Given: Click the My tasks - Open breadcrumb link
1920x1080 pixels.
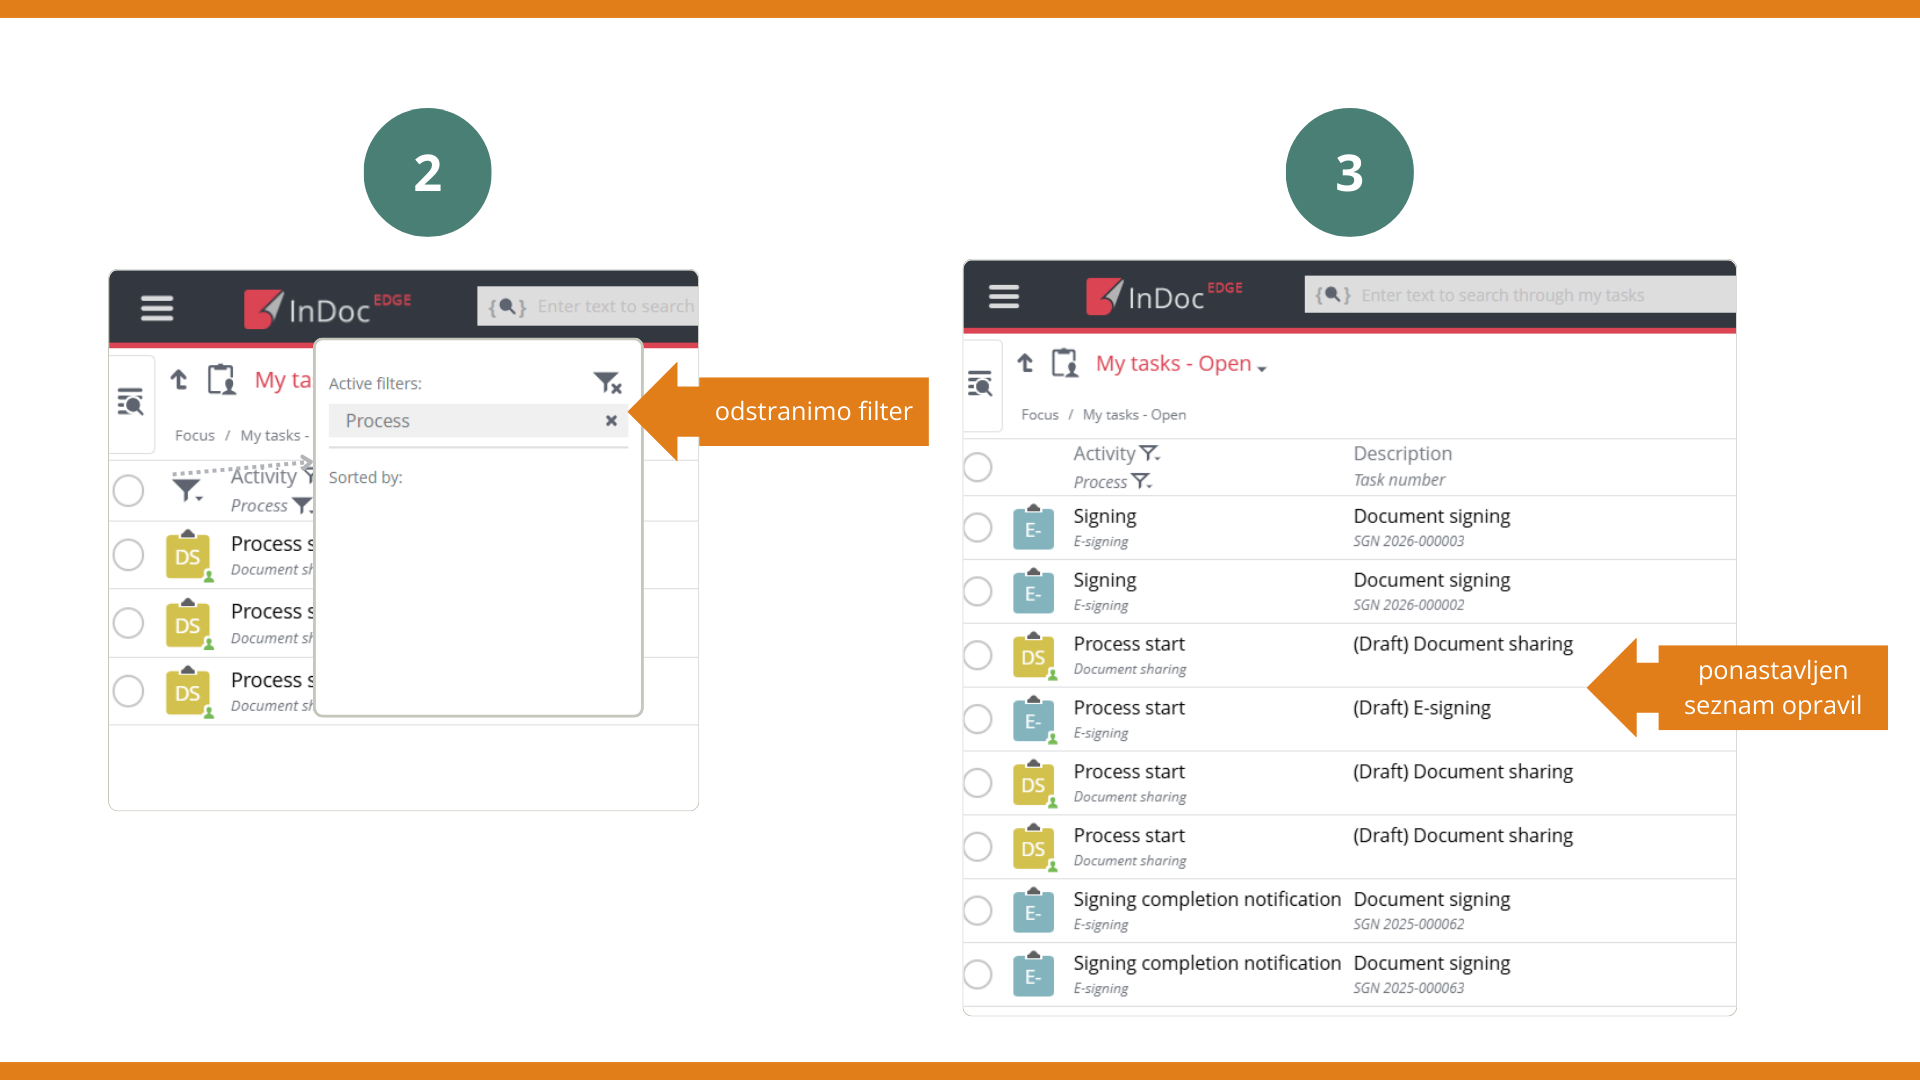Looking at the screenshot, I should click(x=1134, y=415).
